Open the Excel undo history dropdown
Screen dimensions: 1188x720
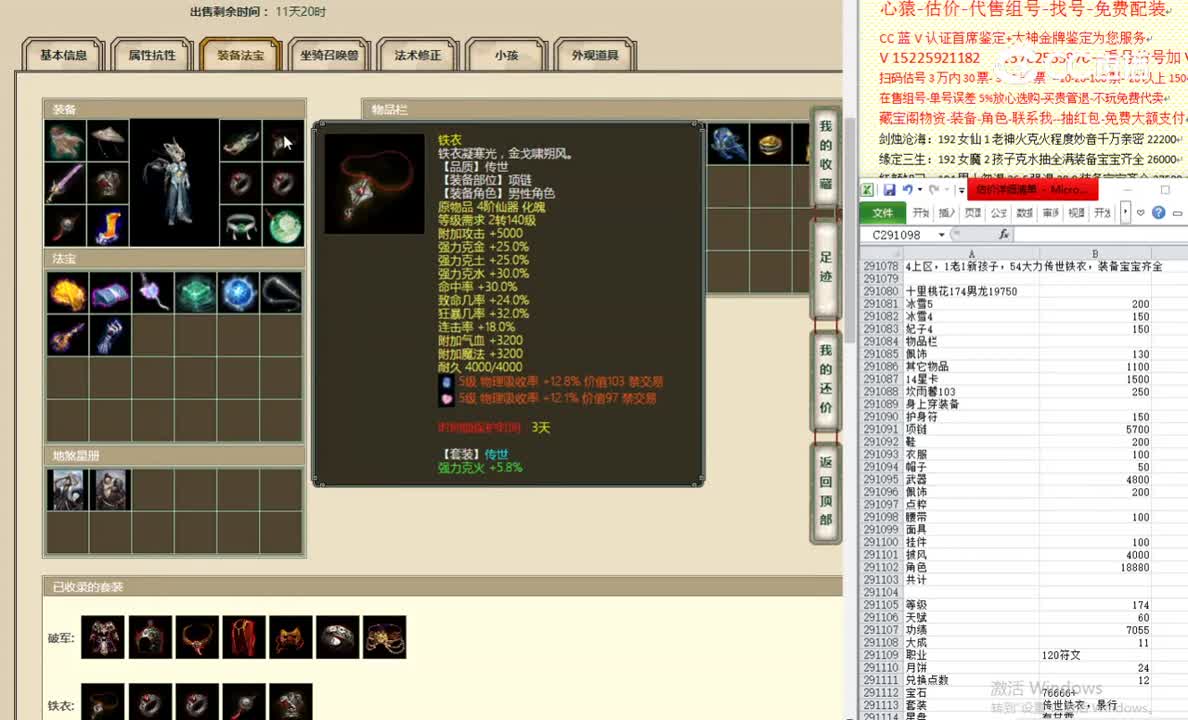(x=920, y=189)
